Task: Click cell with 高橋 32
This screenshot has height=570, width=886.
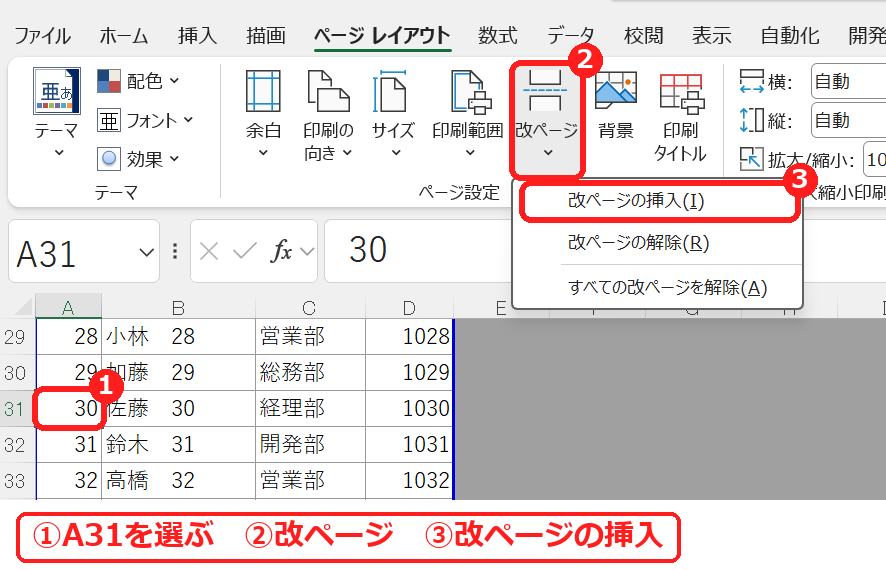Action: tap(178, 481)
